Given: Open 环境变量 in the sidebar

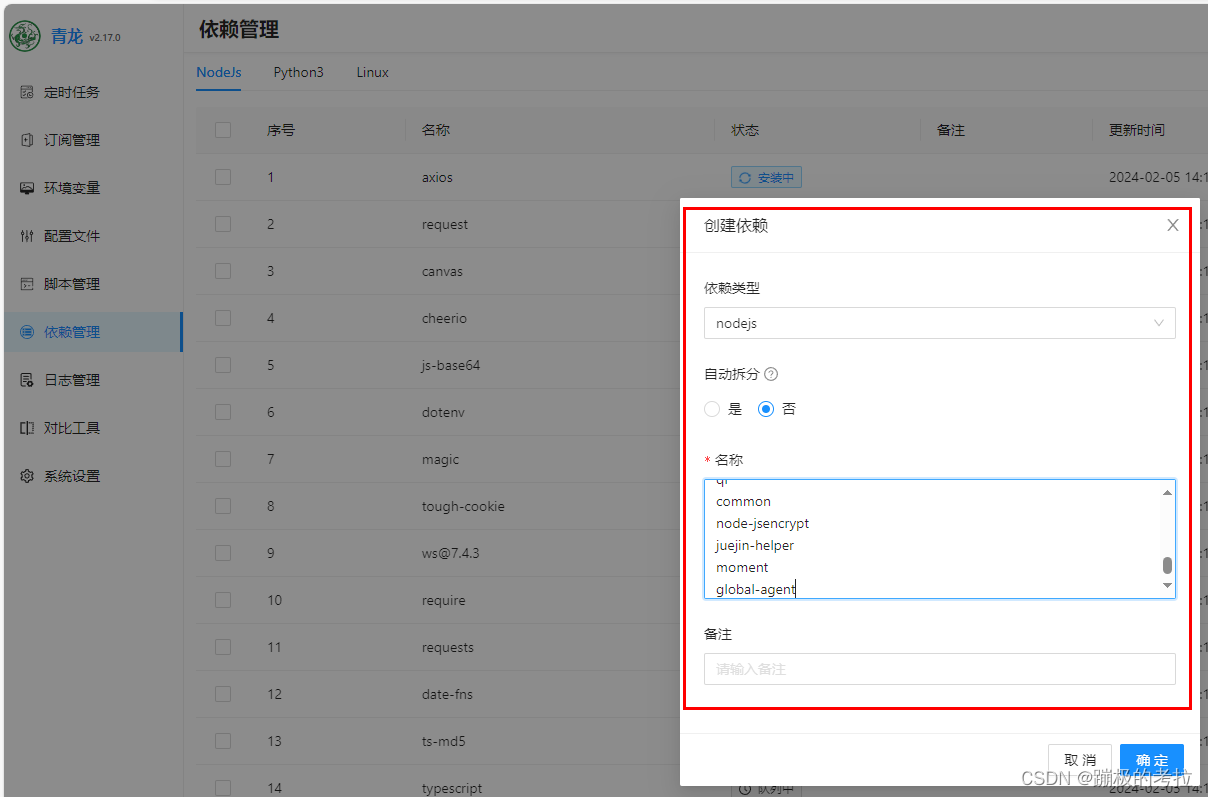Looking at the screenshot, I should coord(92,188).
